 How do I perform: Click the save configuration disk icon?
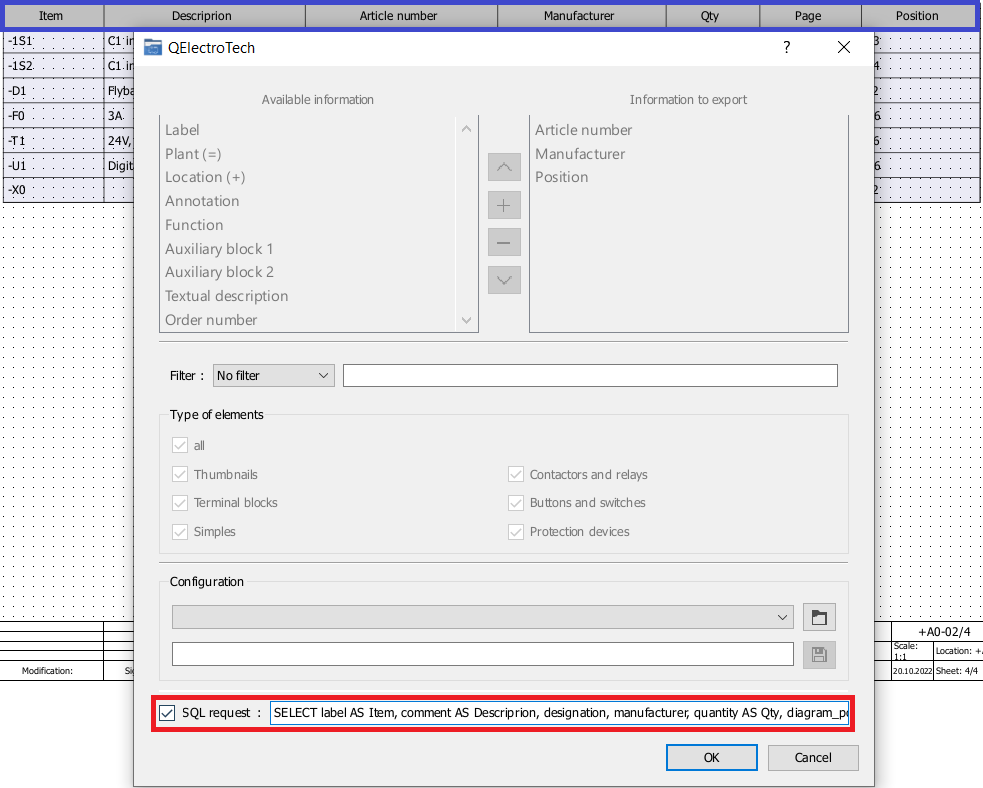819,654
